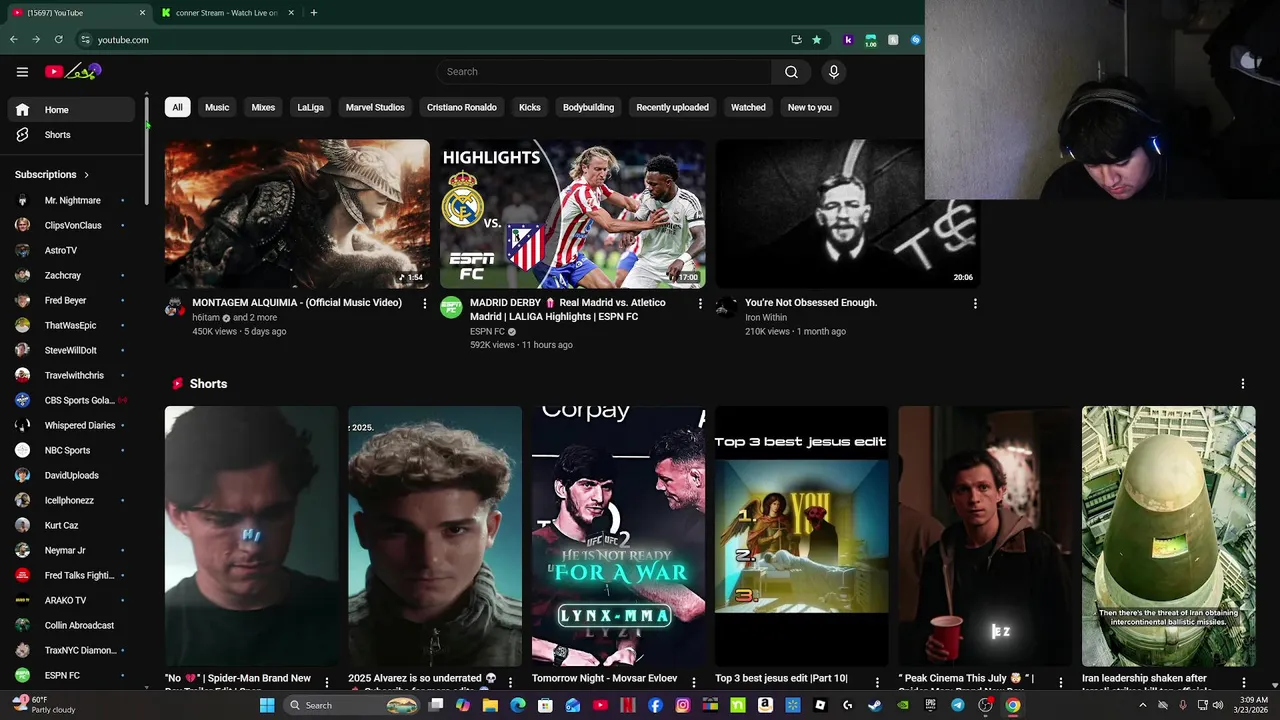Open Whispered Diaries subscription channel
1280x720 pixels.
[x=71, y=425]
